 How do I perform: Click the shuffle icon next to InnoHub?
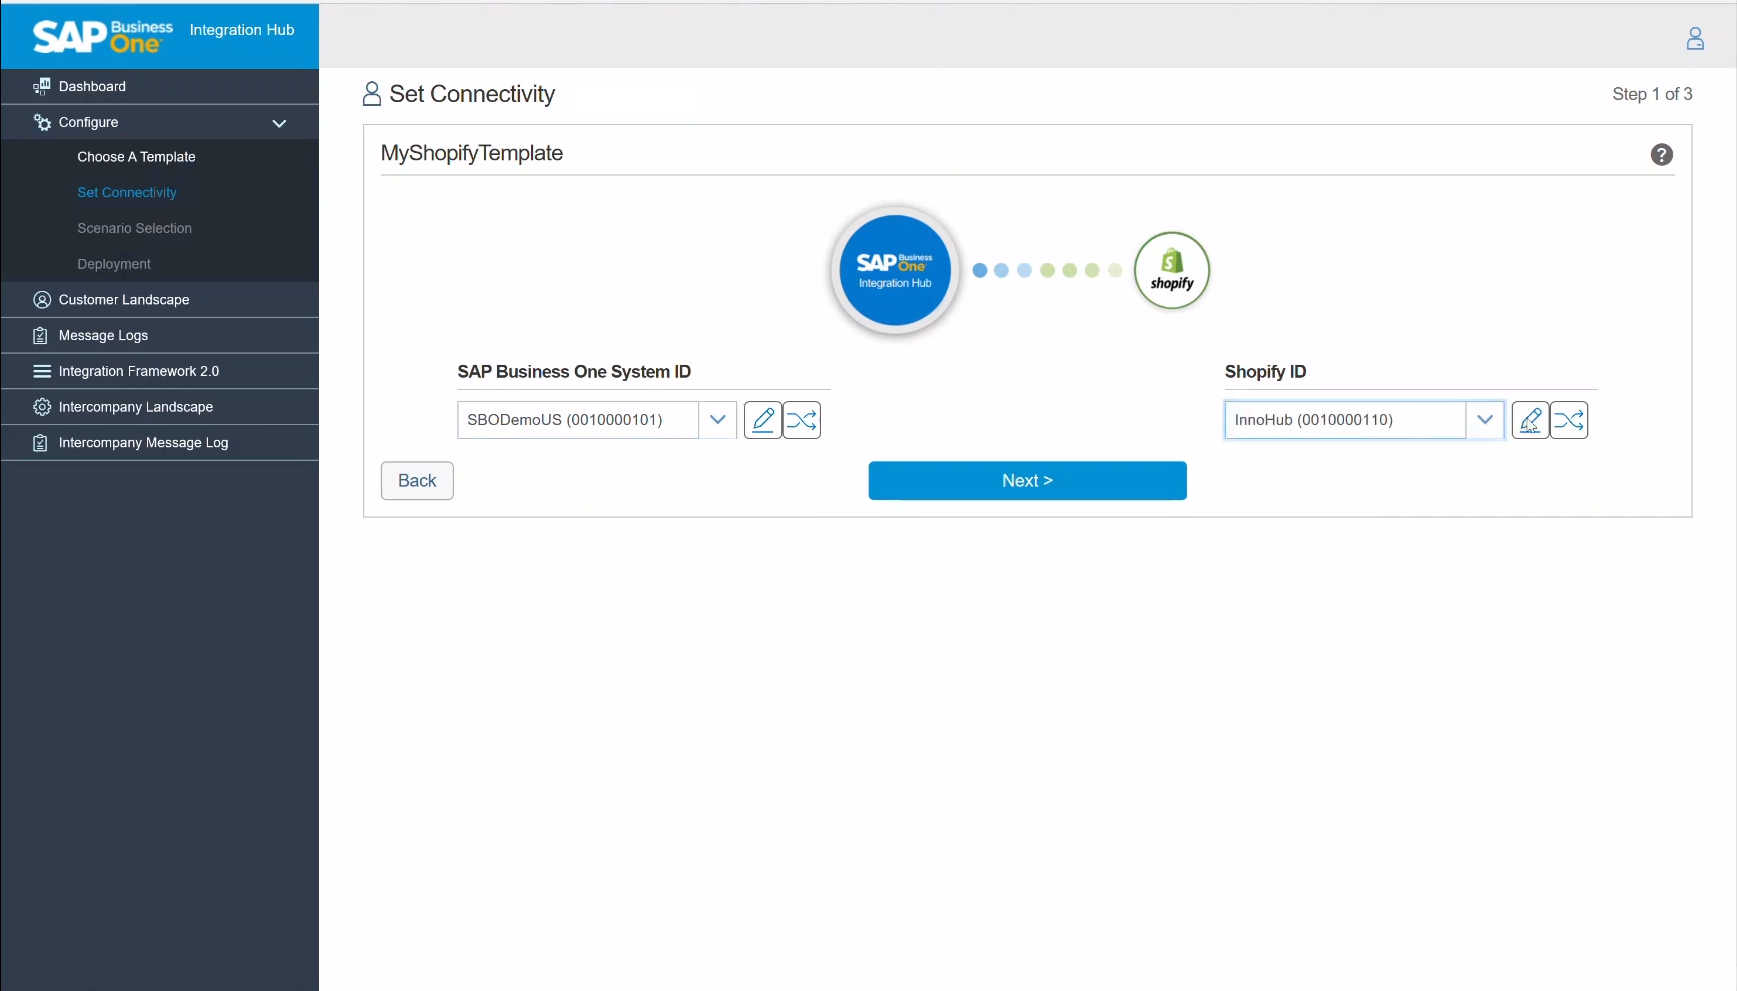click(x=1569, y=420)
